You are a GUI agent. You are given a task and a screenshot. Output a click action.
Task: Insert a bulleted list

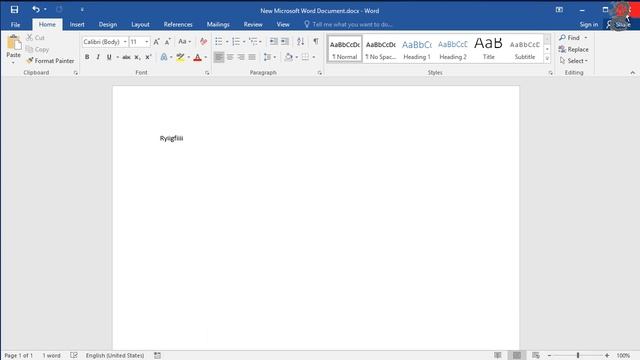[219, 41]
